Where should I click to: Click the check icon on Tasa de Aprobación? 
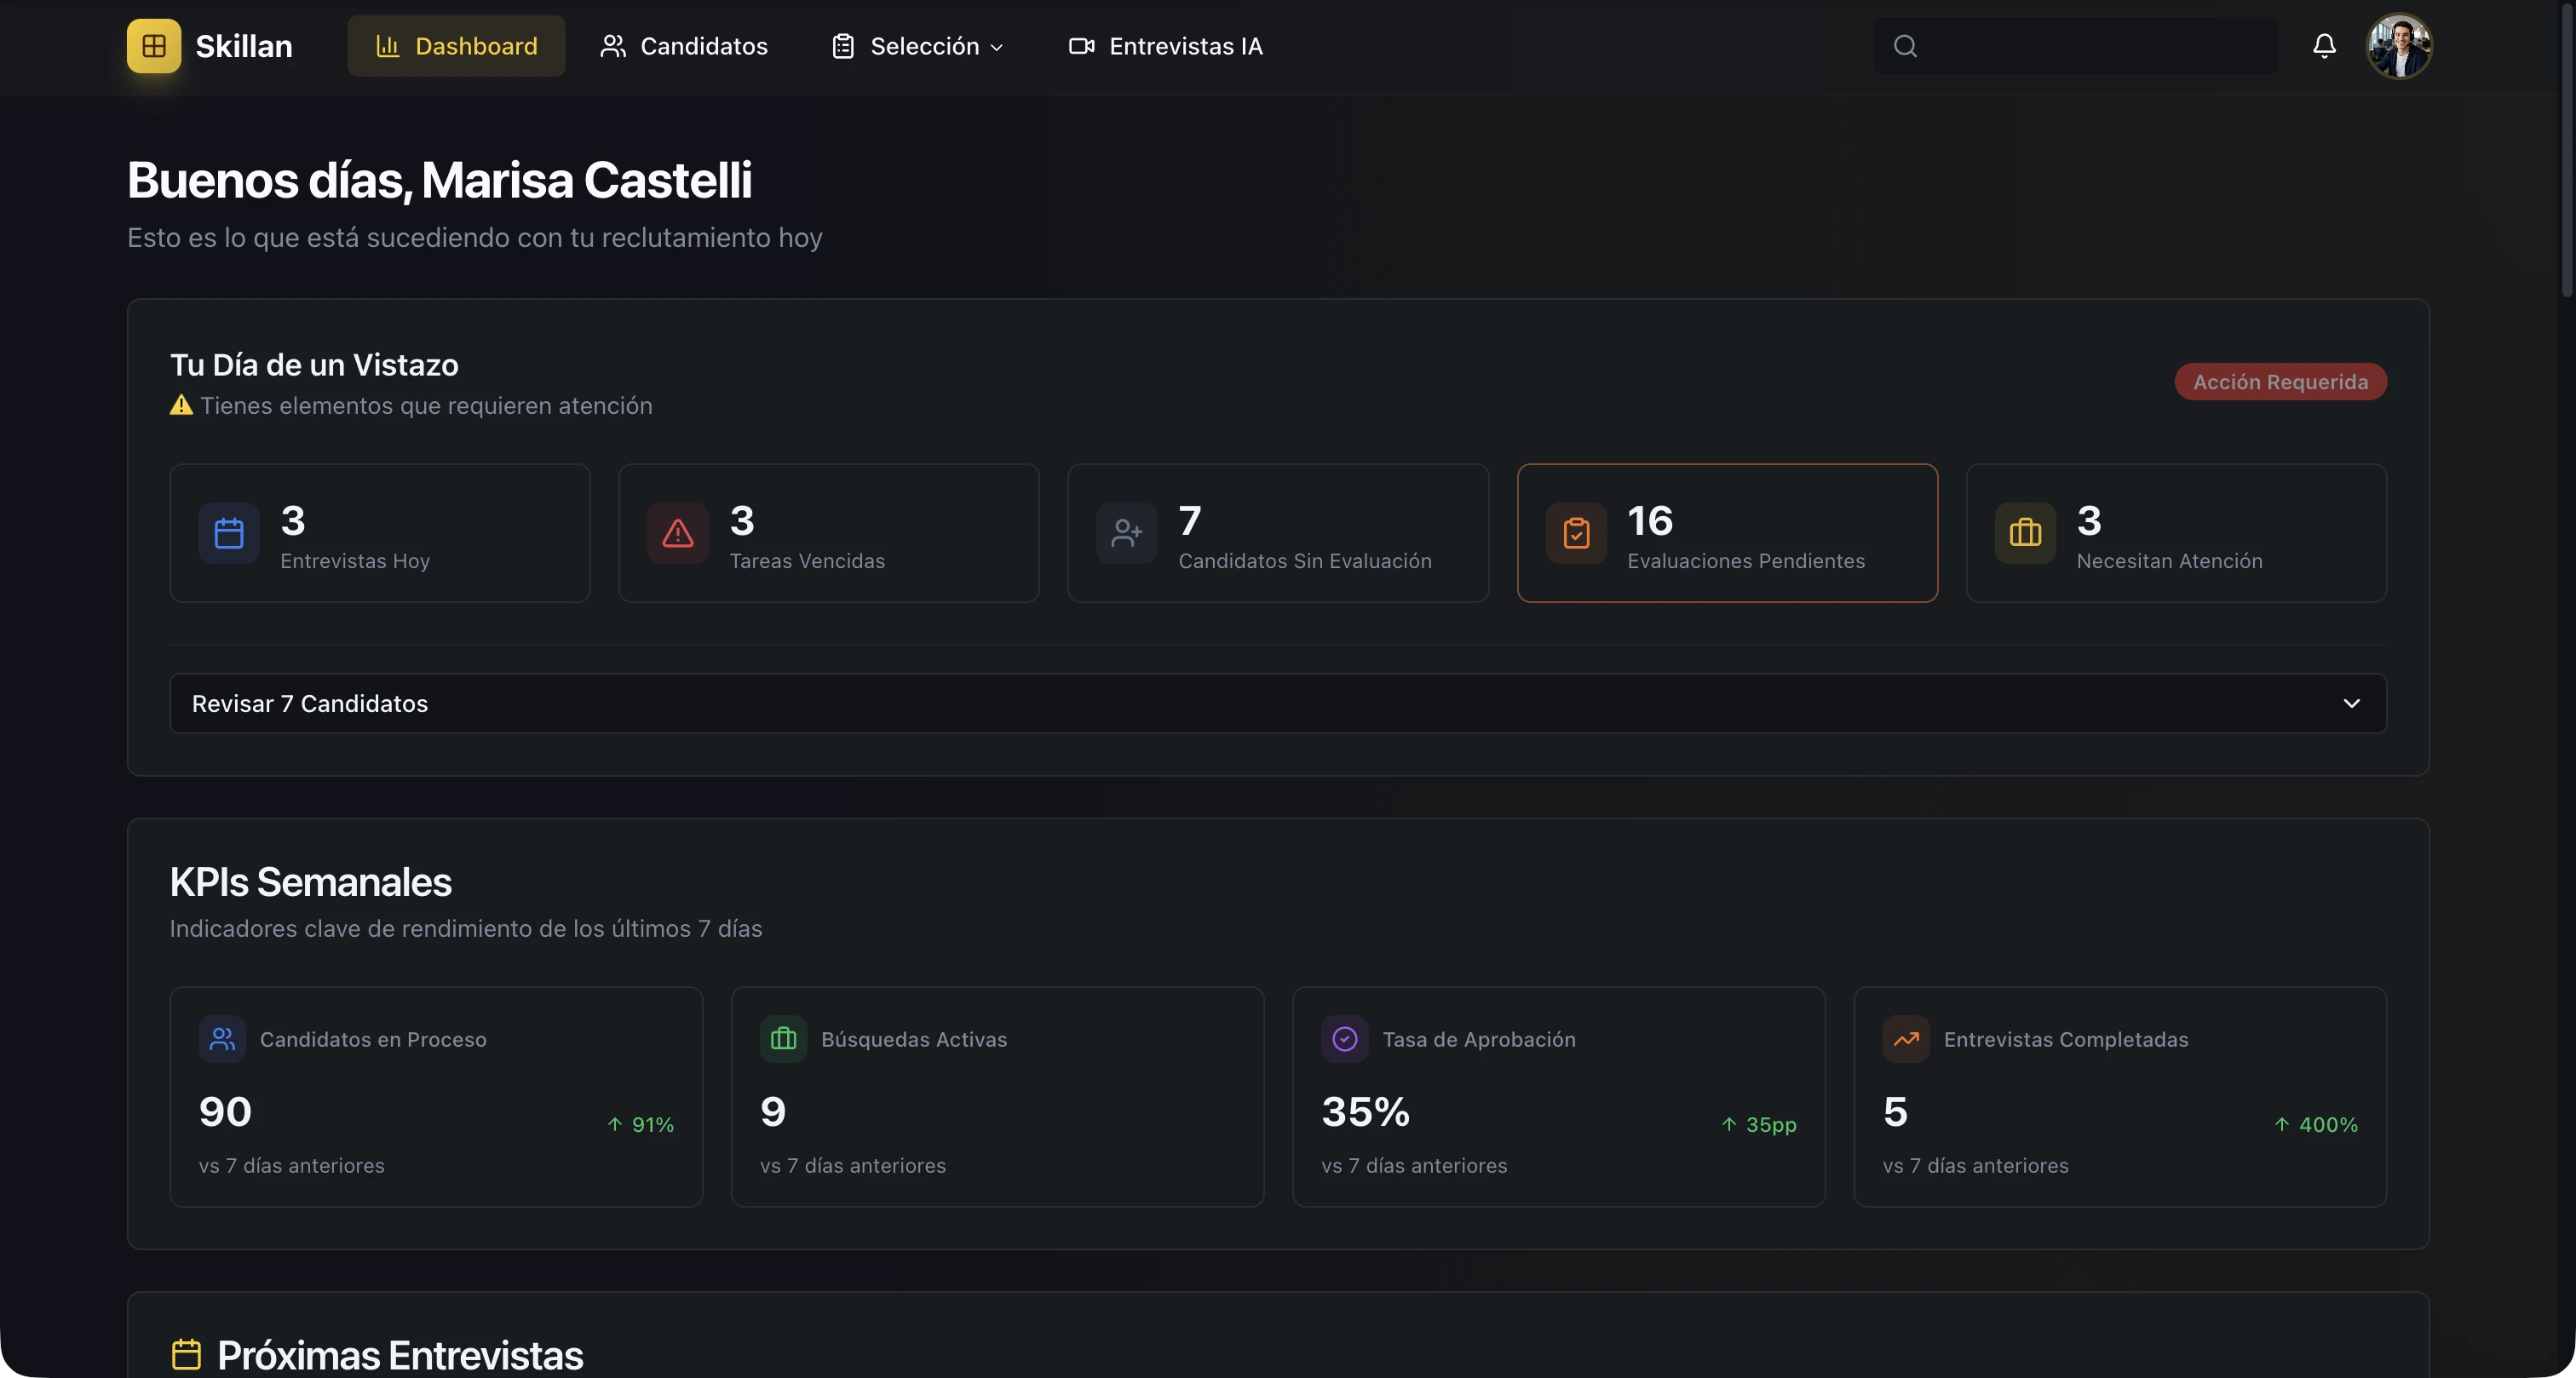1345,1039
